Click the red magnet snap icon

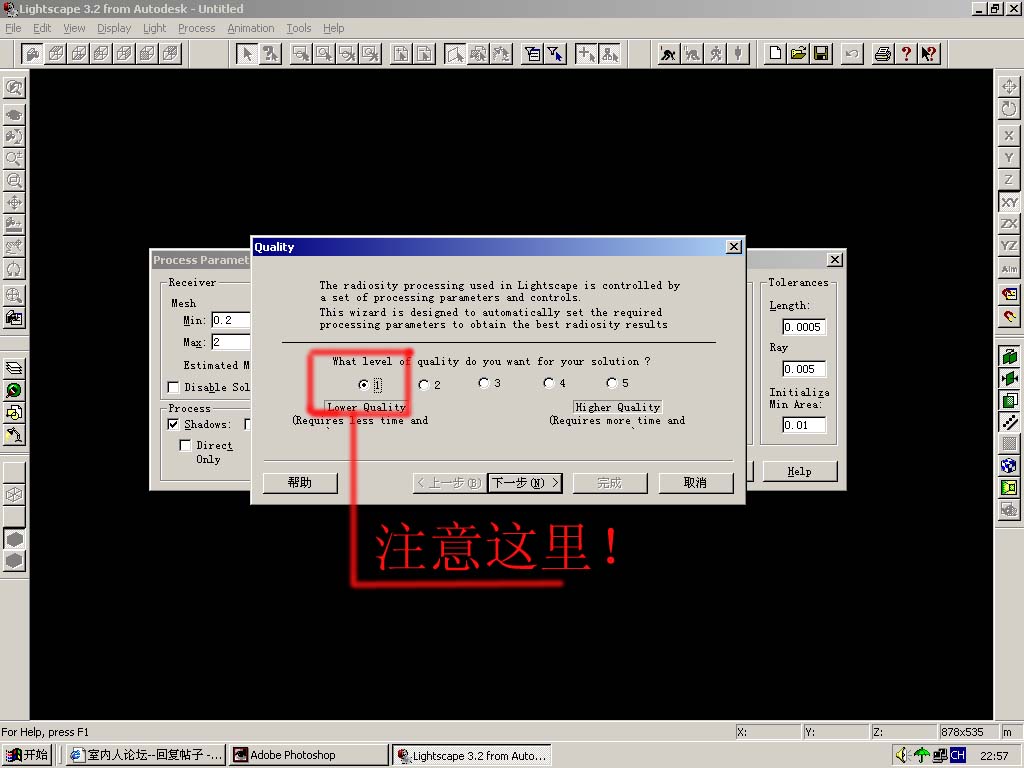[x=1009, y=317]
